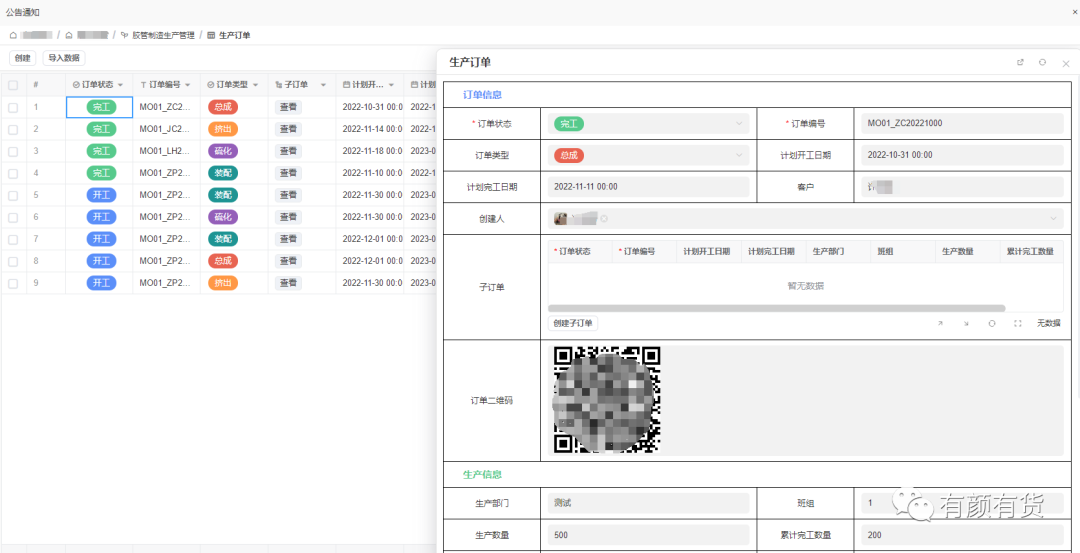Open order panel in new window icon

[1020, 62]
